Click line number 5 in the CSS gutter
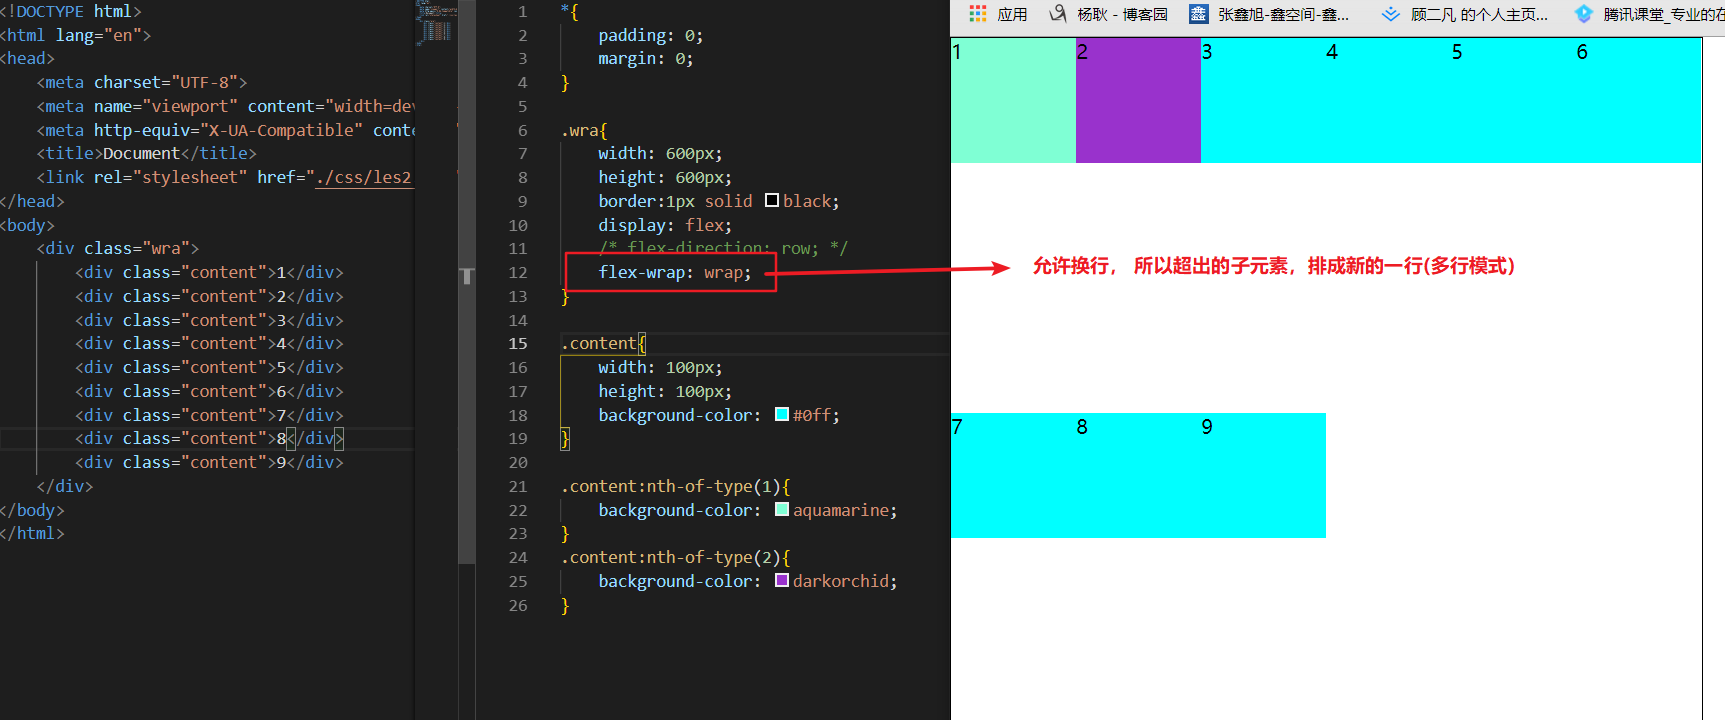This screenshot has width=1725, height=720. pyautogui.click(x=522, y=106)
